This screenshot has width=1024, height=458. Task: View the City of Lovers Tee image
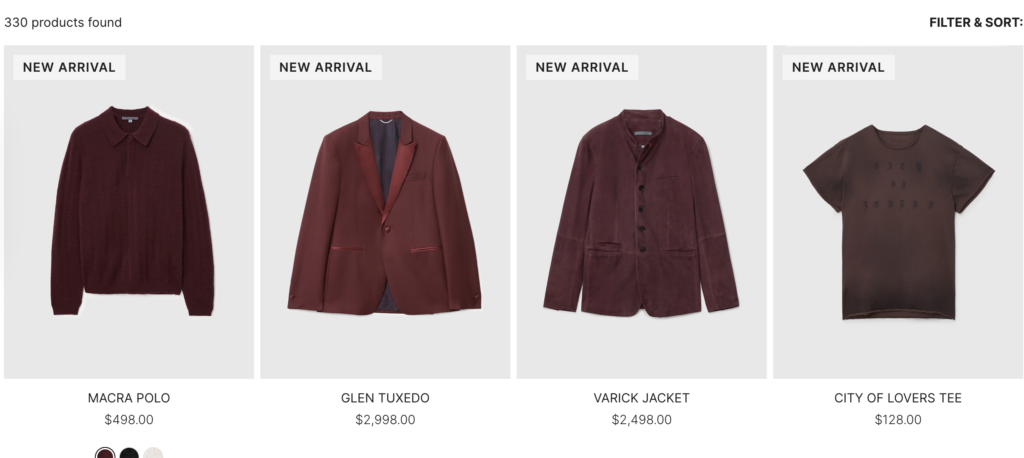tap(898, 212)
